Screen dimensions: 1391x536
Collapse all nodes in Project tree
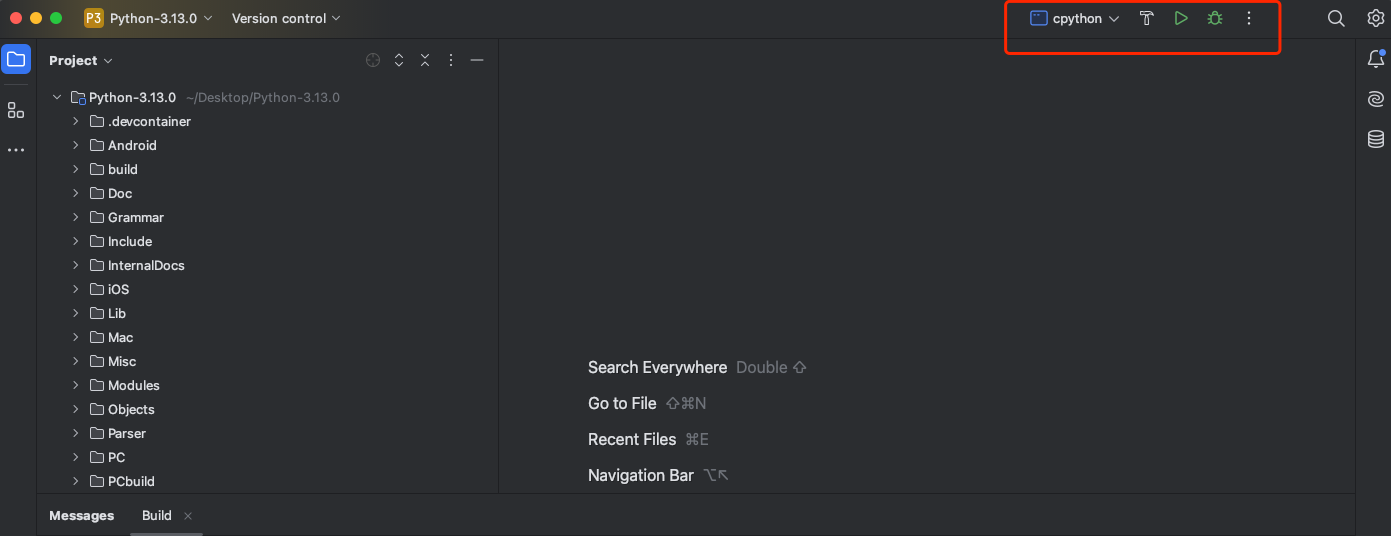point(425,60)
